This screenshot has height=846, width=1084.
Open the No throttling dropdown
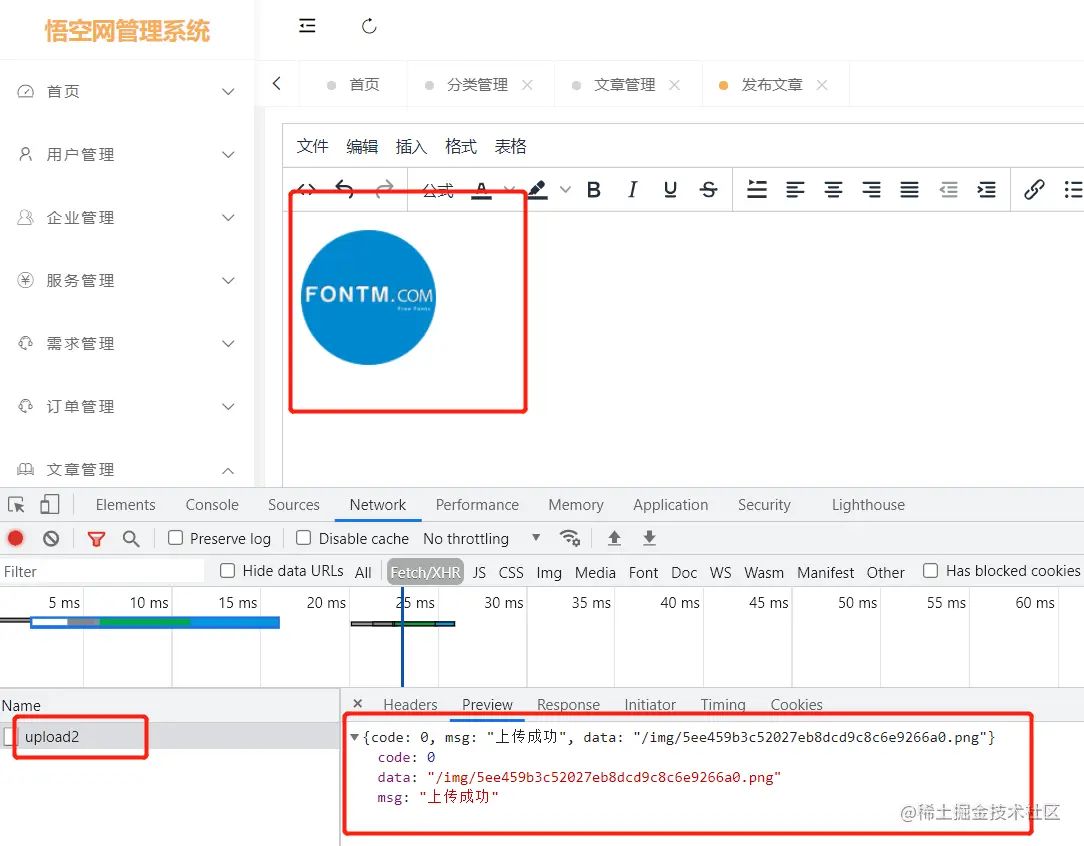(481, 538)
